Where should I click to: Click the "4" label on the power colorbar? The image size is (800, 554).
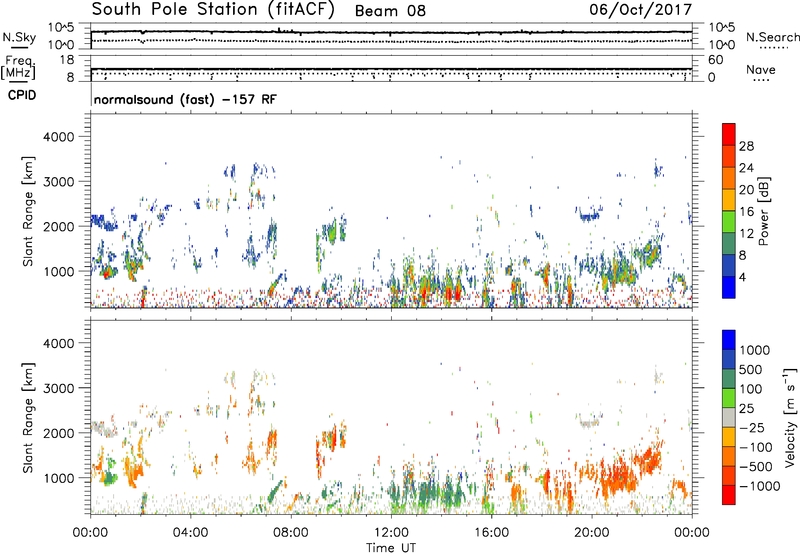click(742, 278)
